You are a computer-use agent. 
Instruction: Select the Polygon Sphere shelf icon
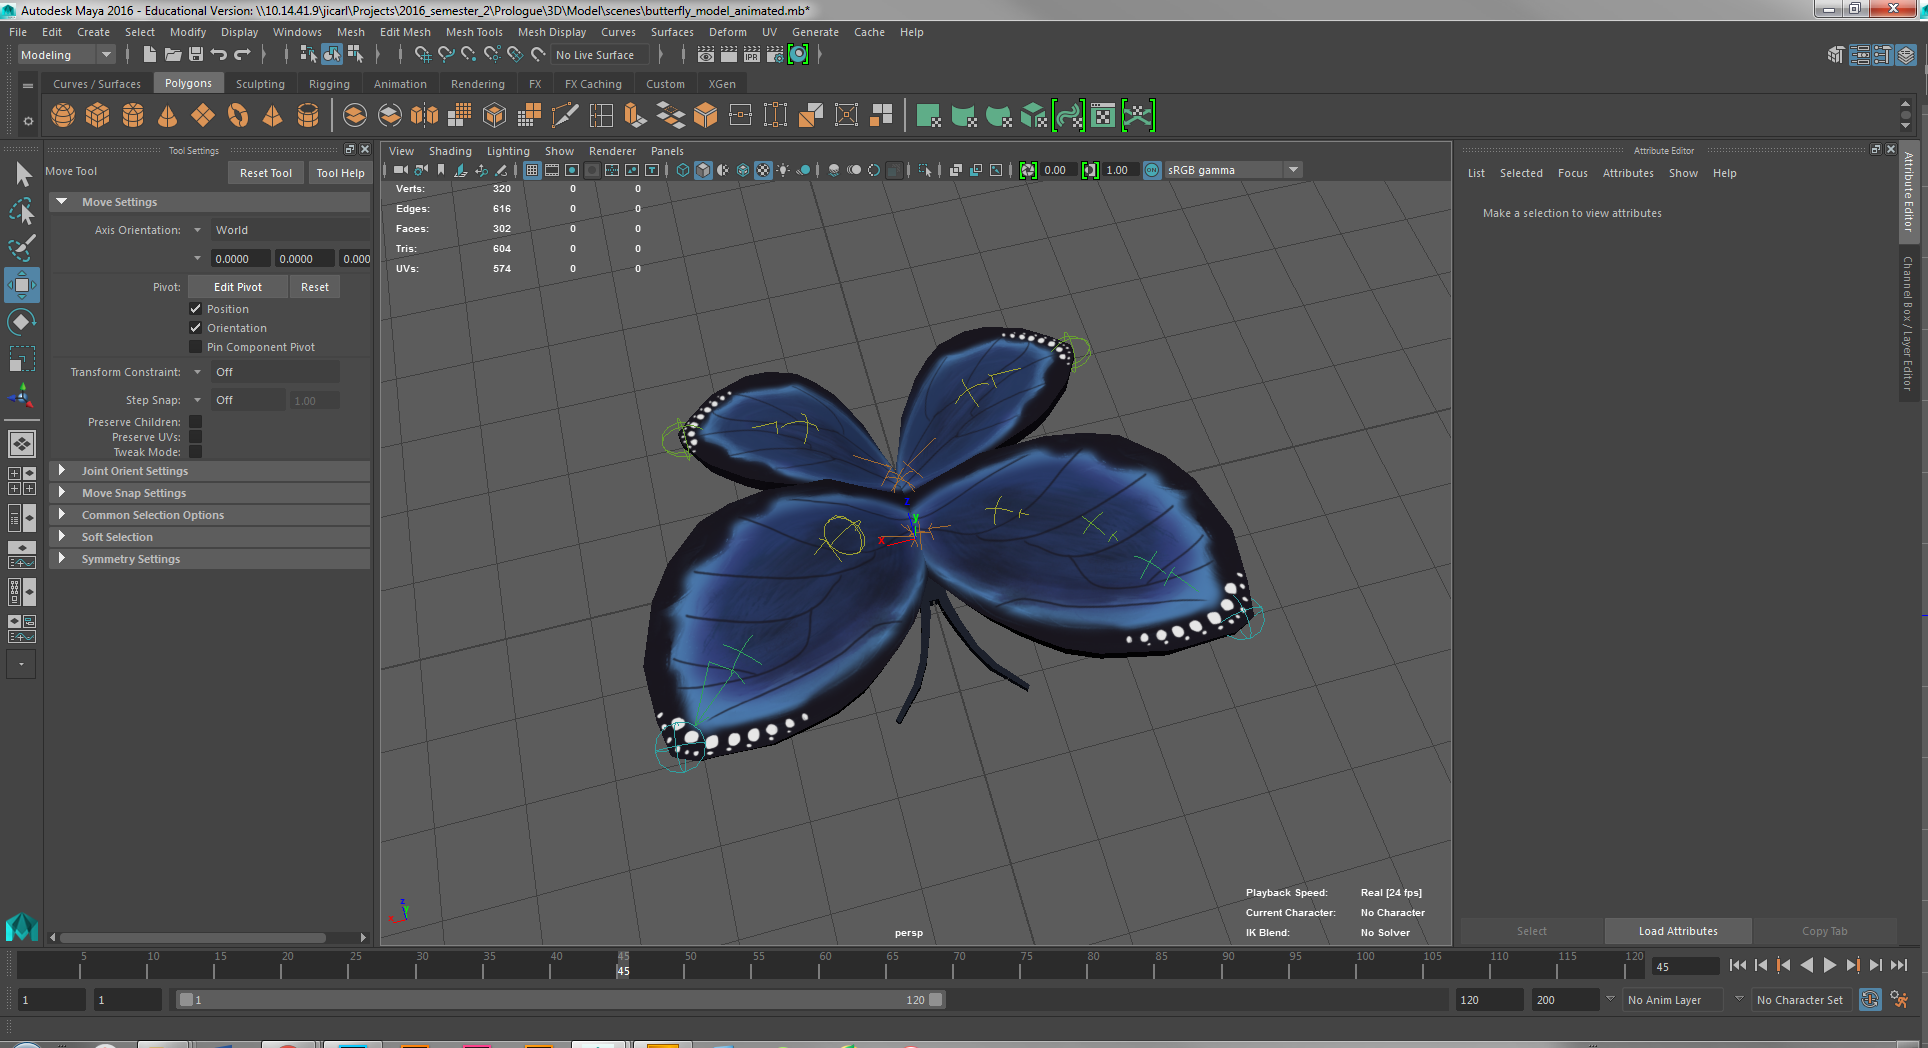tap(63, 116)
